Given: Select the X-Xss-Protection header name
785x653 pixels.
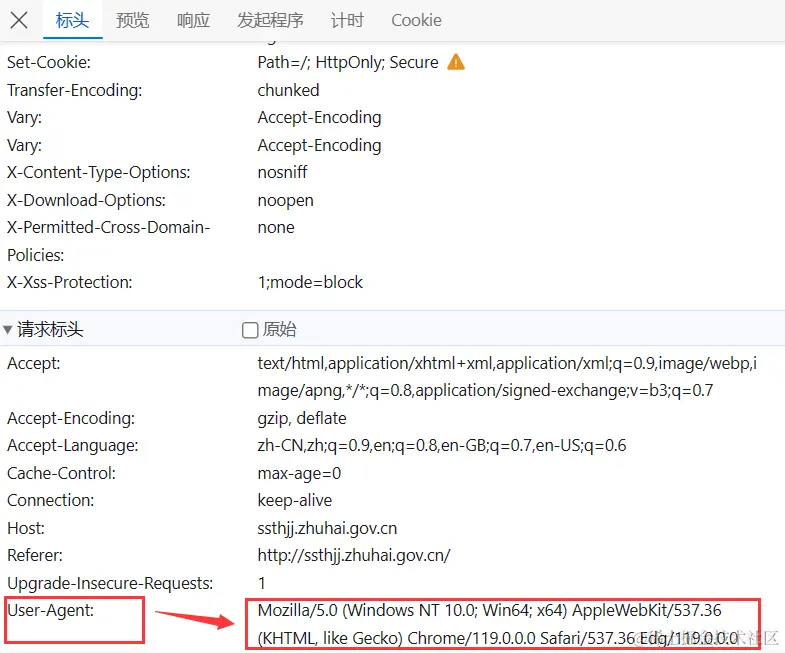Looking at the screenshot, I should (70, 282).
